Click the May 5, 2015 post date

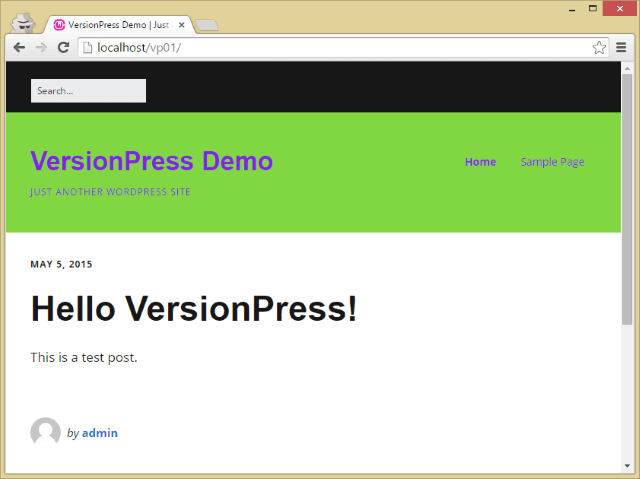pos(61,264)
